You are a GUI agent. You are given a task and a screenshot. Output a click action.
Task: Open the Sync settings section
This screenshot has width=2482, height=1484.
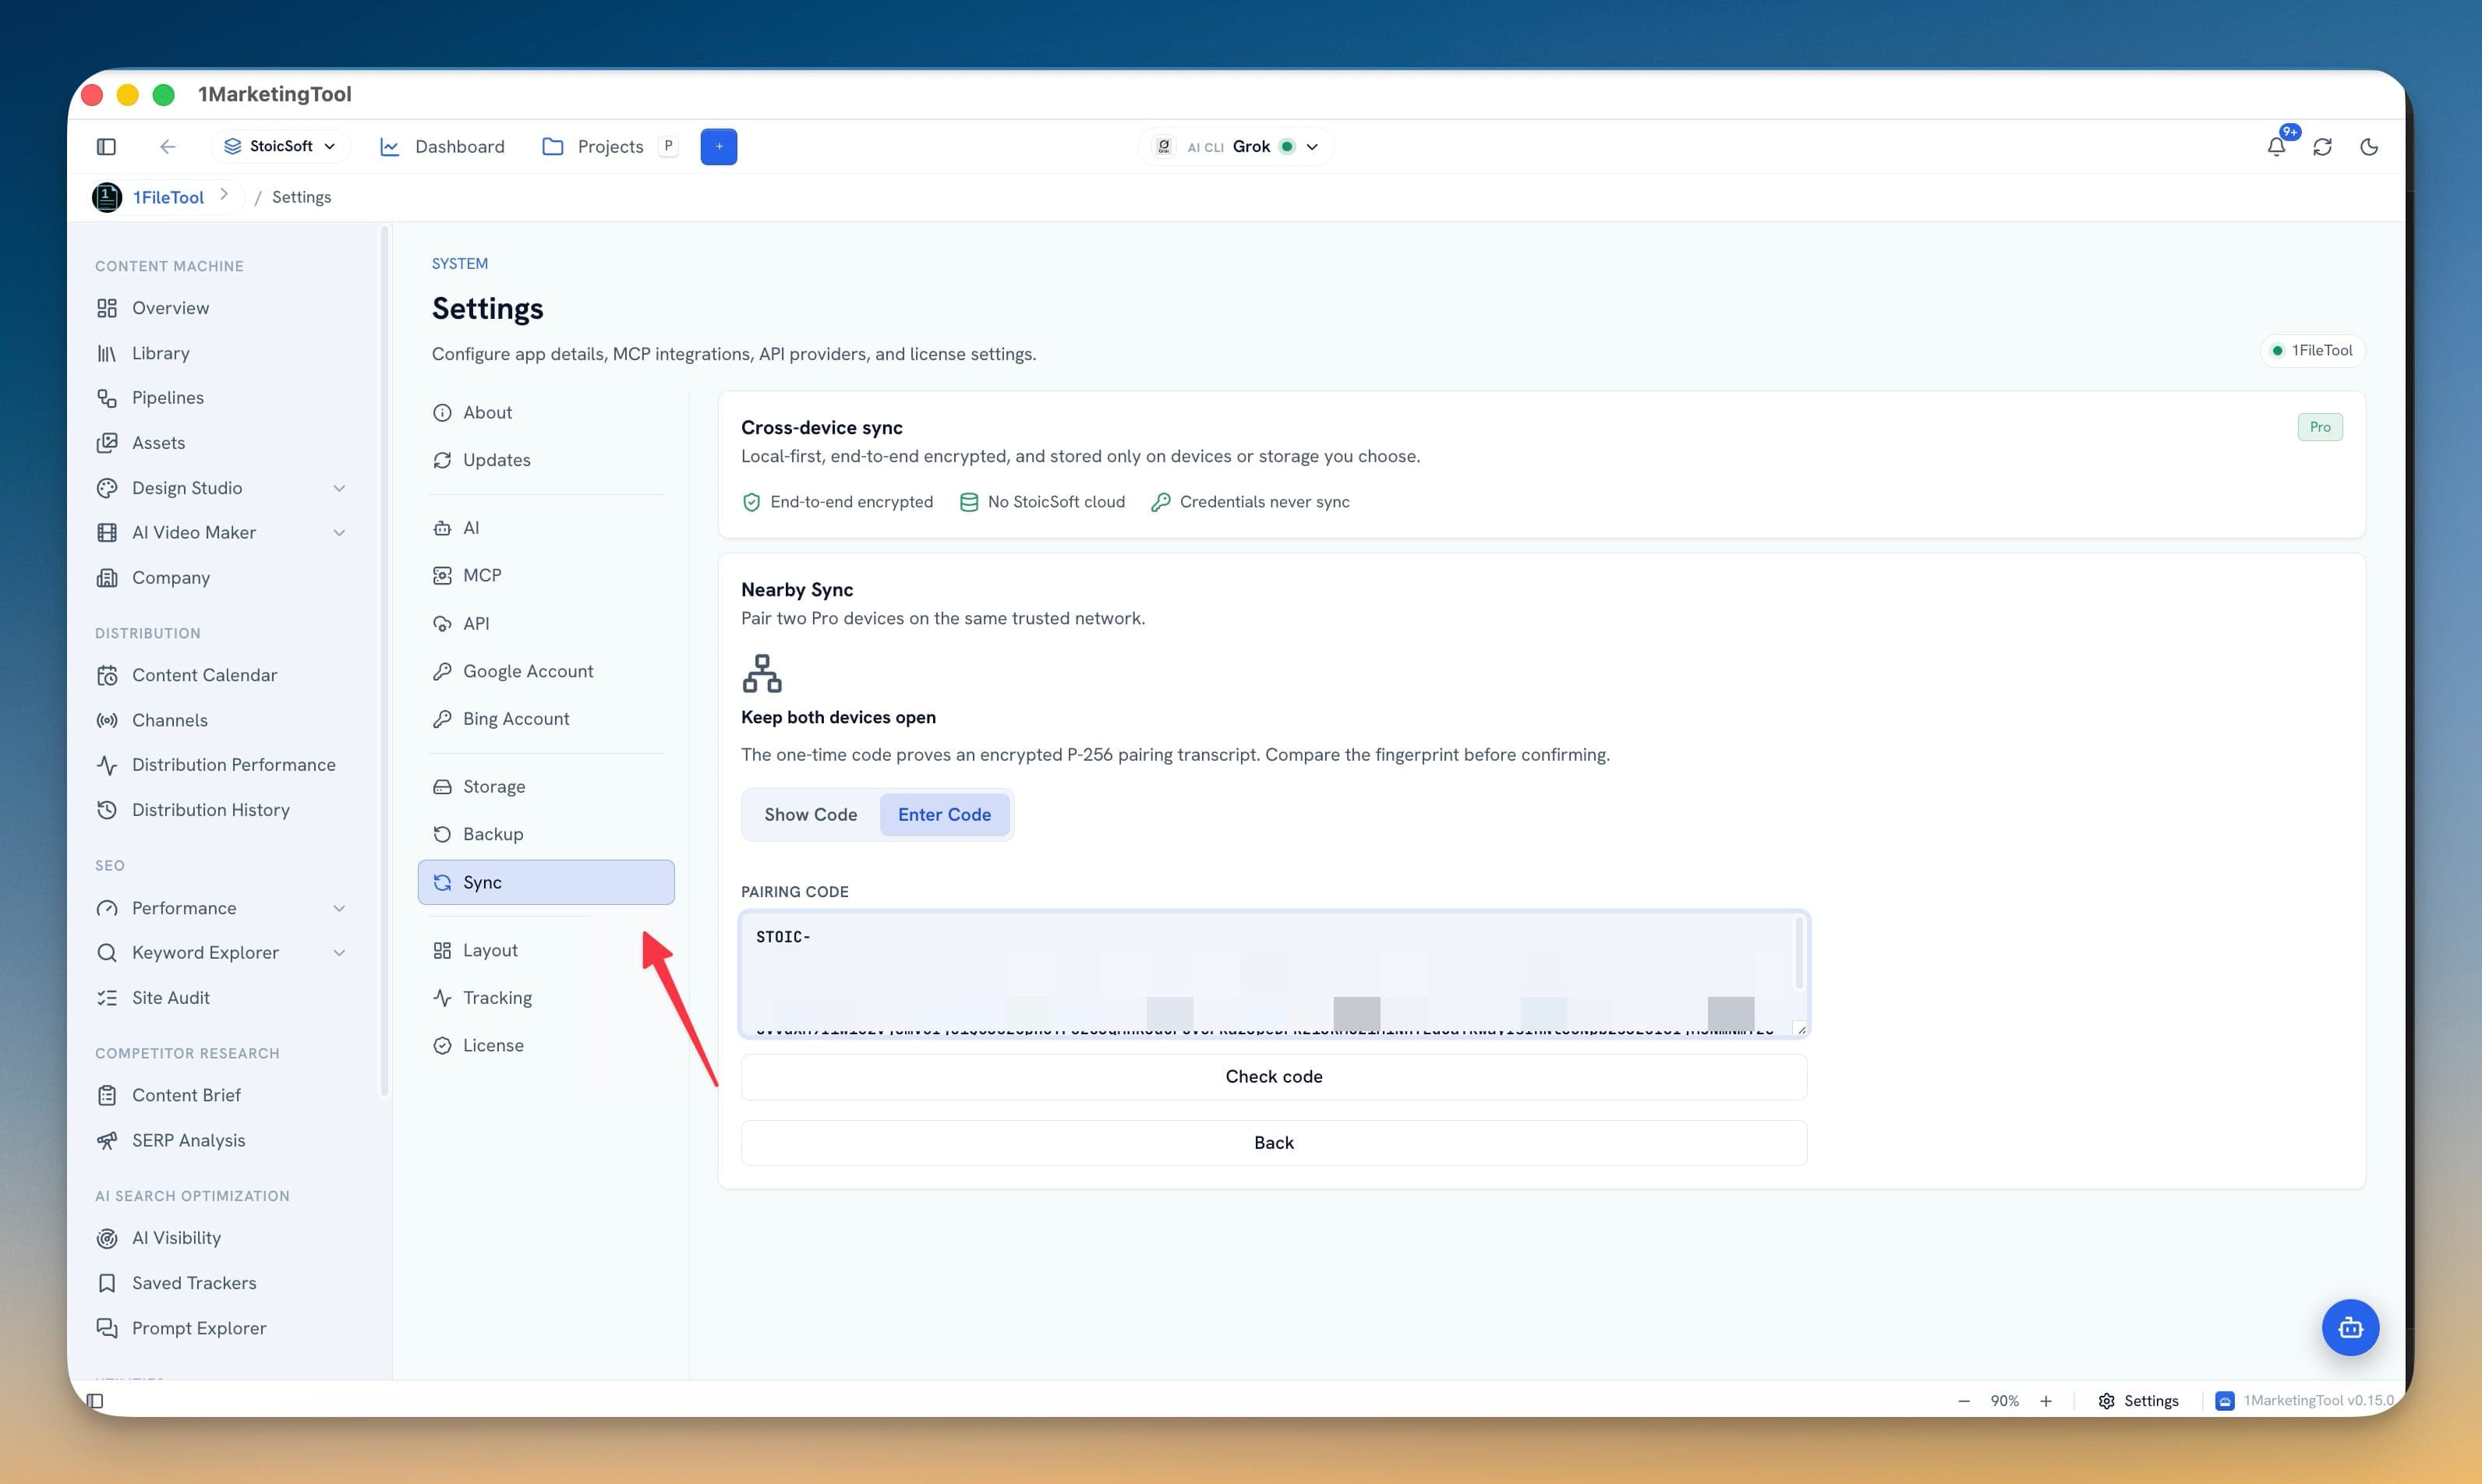[546, 882]
